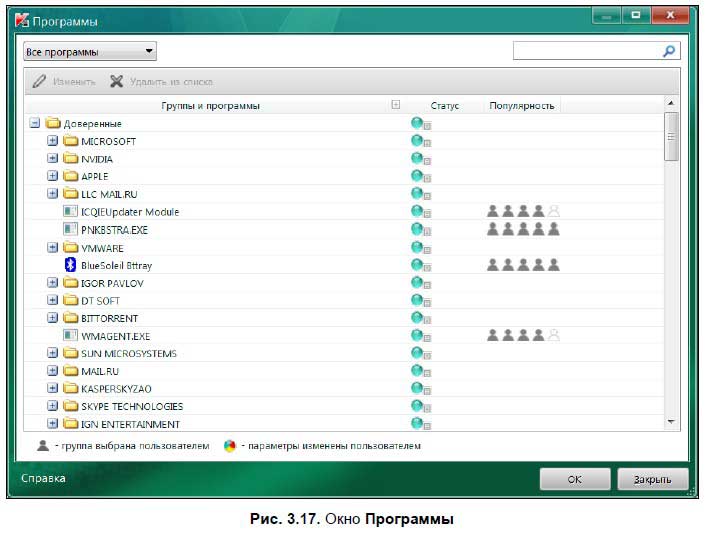Click status globe icon for DT SOFT
This screenshot has width=705, height=533.
[x=417, y=300]
